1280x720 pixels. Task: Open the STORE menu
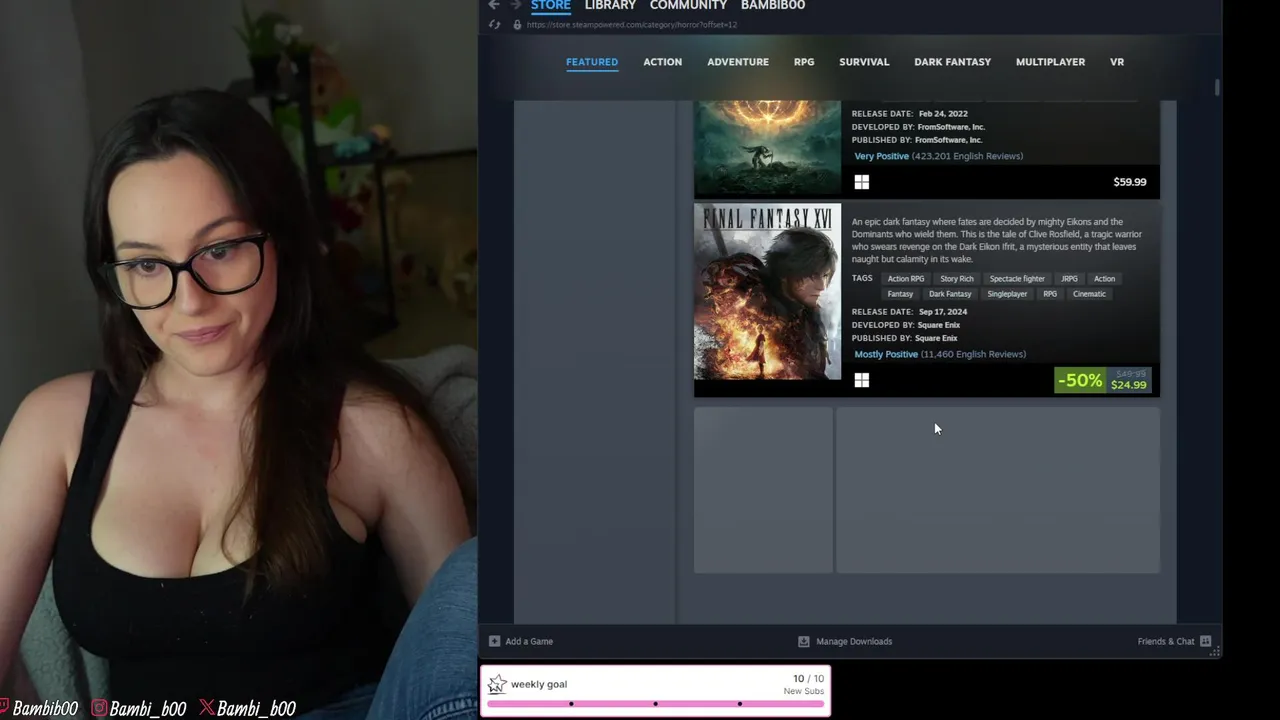(x=550, y=5)
